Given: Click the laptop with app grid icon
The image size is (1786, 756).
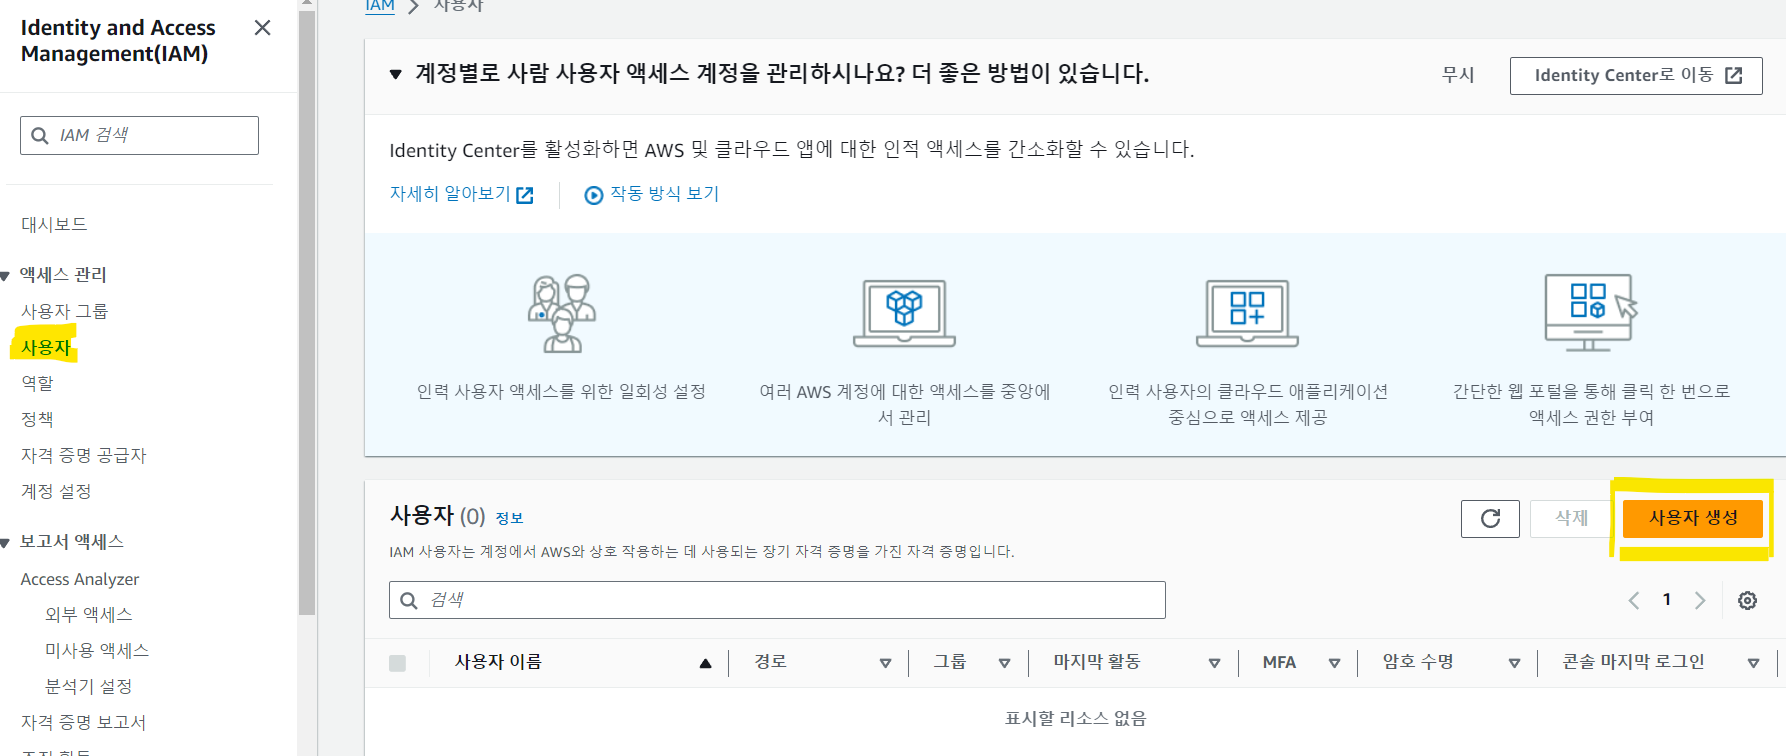Looking at the screenshot, I should coord(1247,313).
